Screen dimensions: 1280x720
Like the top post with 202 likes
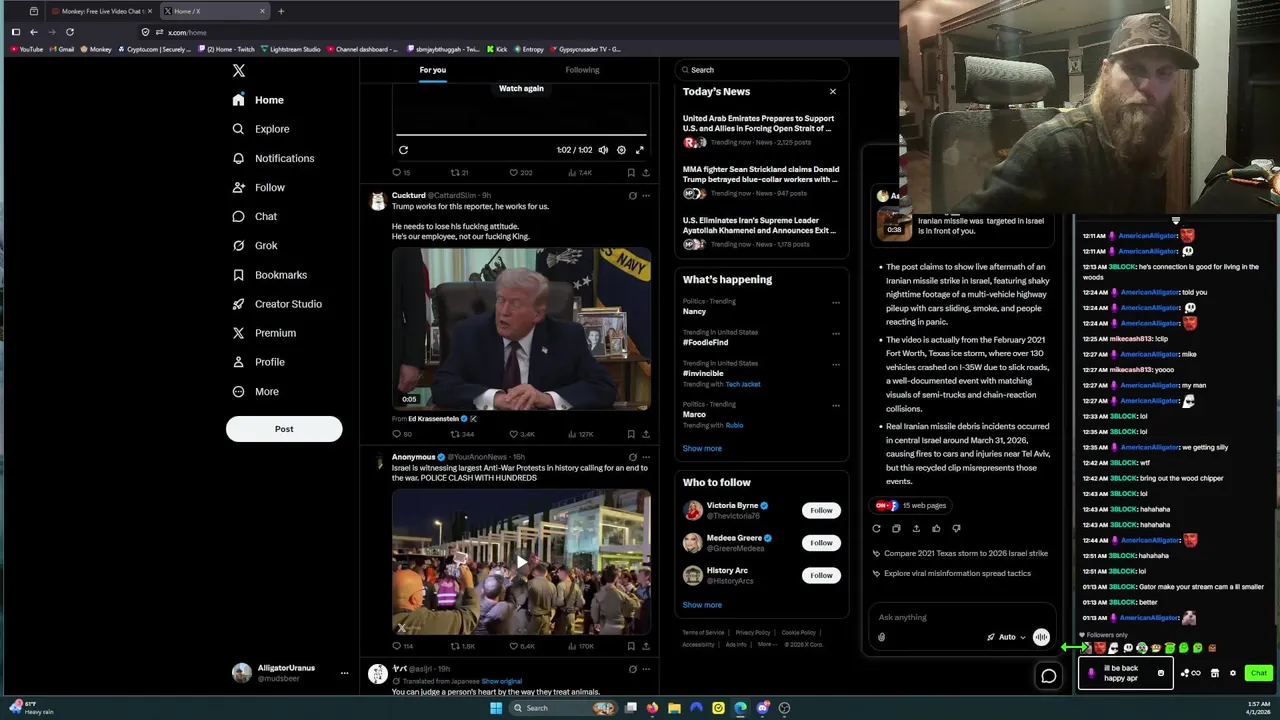coord(520,173)
